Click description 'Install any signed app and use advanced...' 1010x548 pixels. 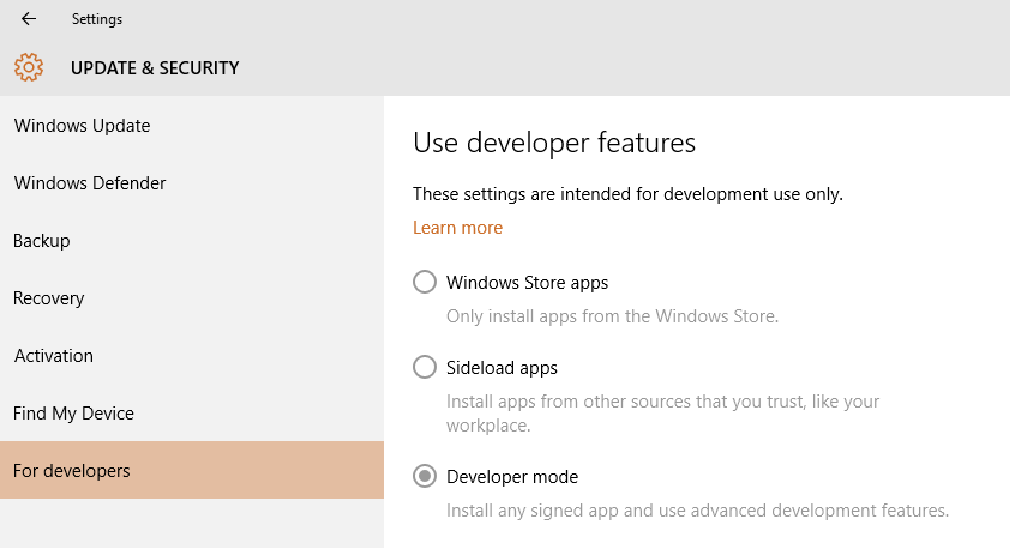pos(698,511)
